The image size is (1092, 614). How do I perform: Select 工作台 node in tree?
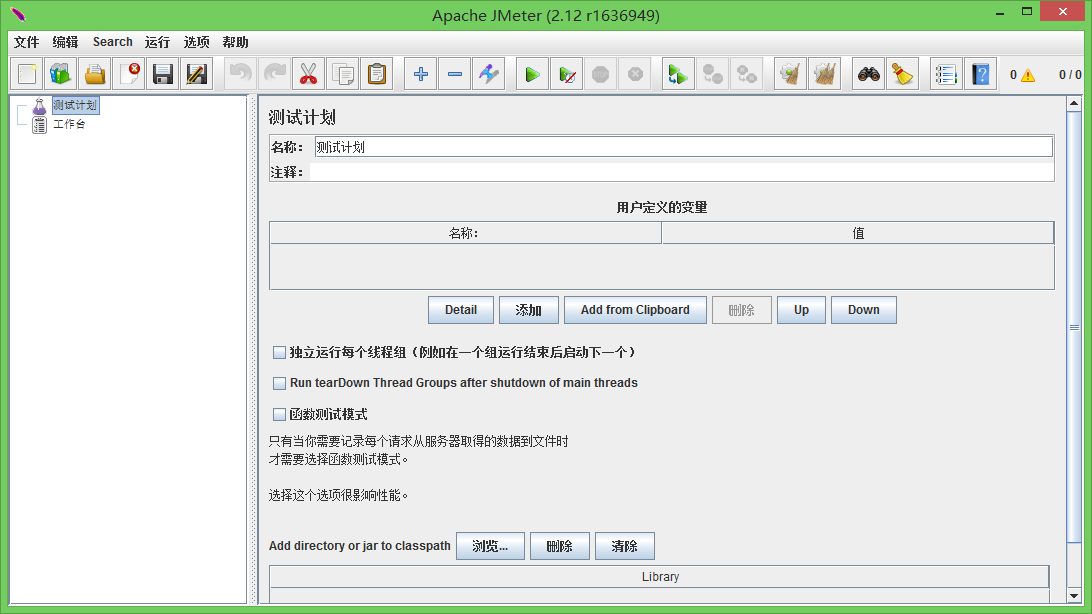click(69, 124)
